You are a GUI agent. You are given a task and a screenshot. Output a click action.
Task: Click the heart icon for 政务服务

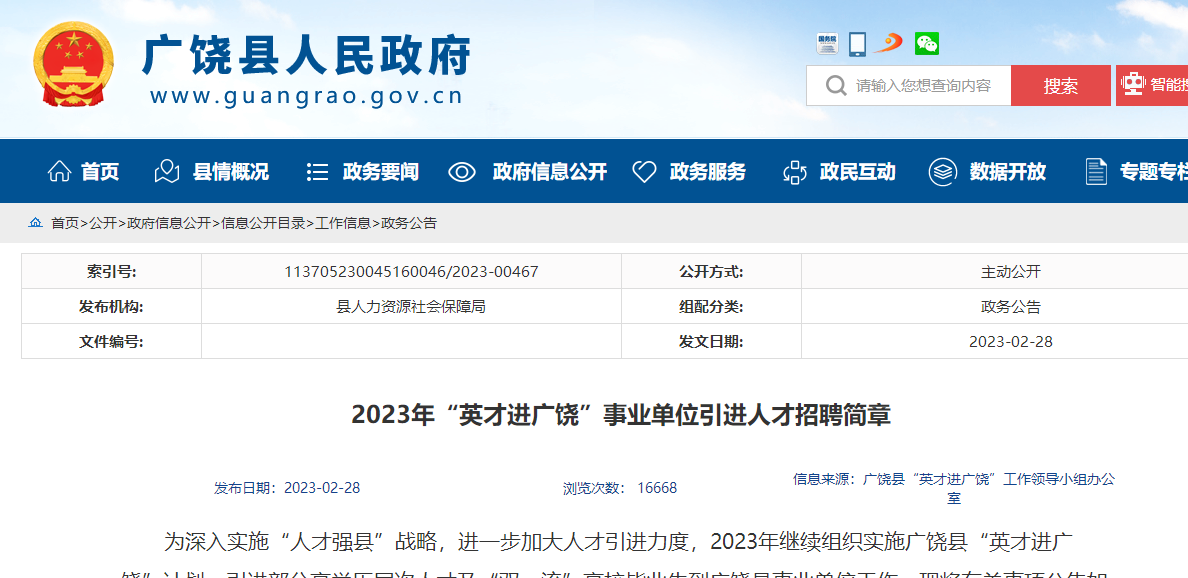coord(644,172)
